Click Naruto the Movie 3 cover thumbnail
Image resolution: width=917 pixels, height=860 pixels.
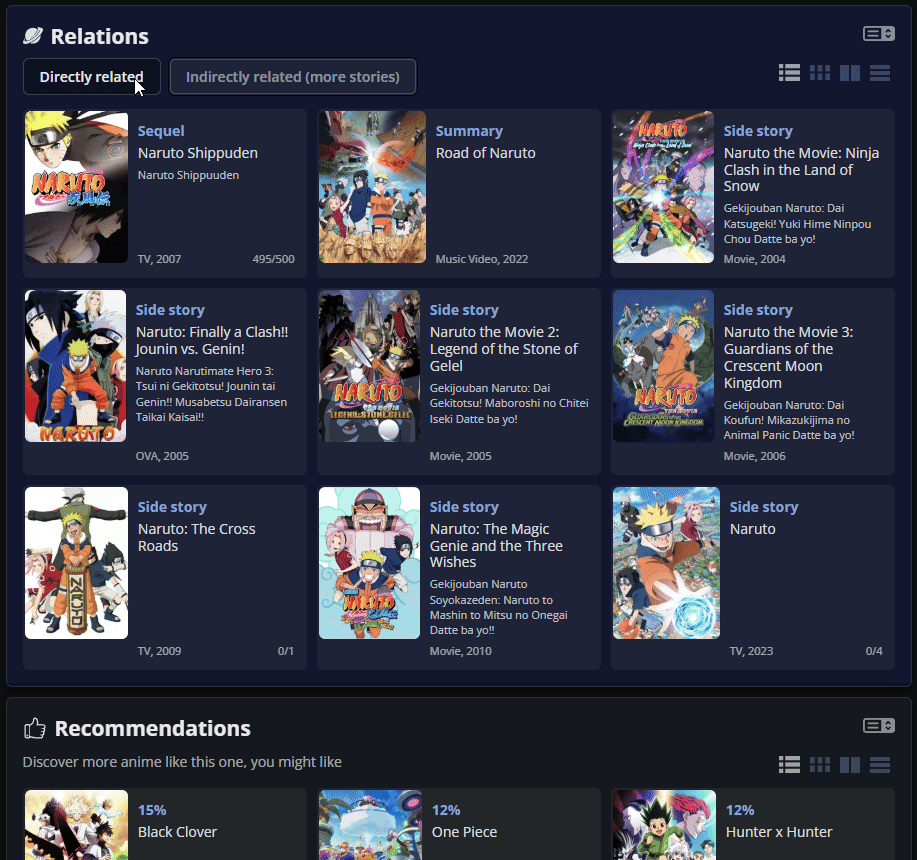(x=663, y=366)
